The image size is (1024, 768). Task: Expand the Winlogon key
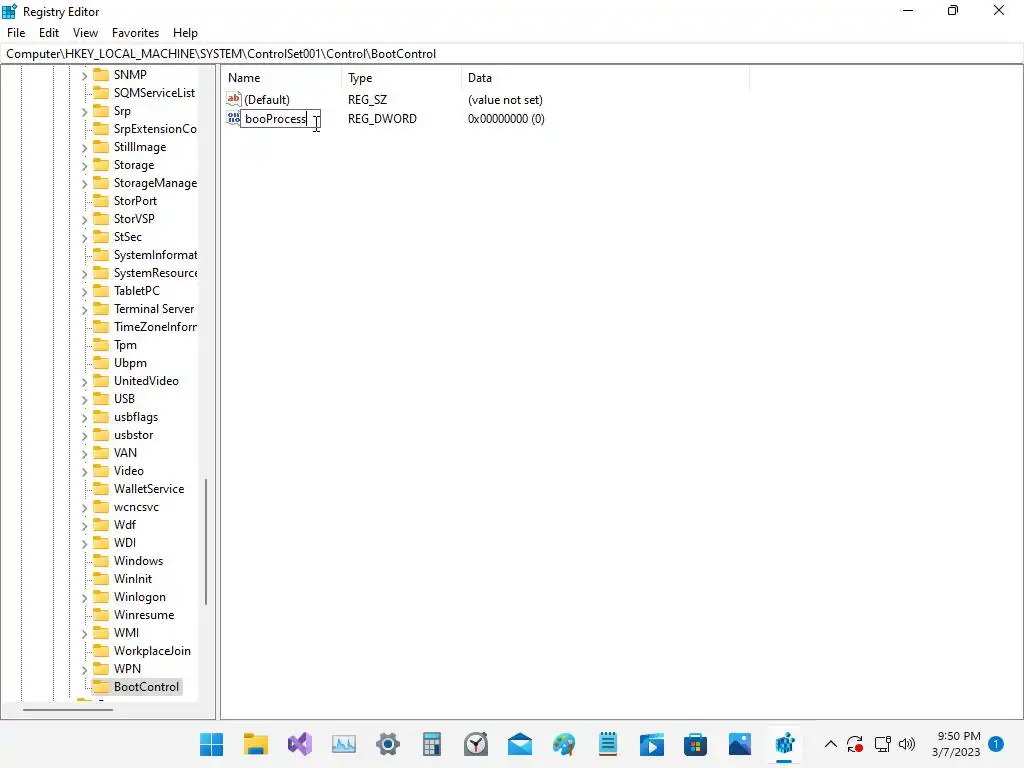point(84,598)
